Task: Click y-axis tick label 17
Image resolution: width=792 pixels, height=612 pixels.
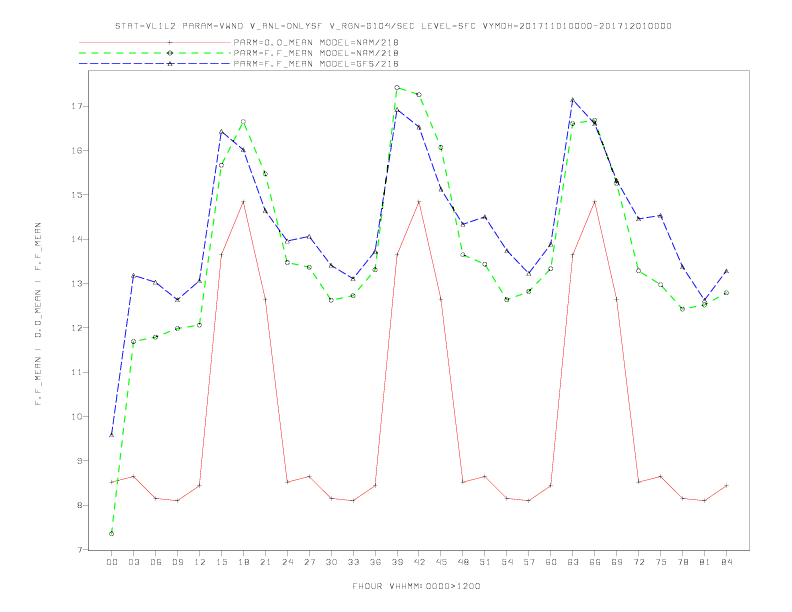Action: [x=77, y=106]
